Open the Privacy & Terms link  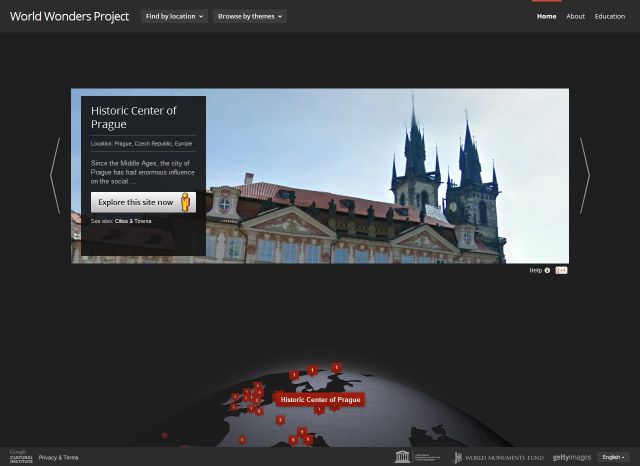point(58,457)
